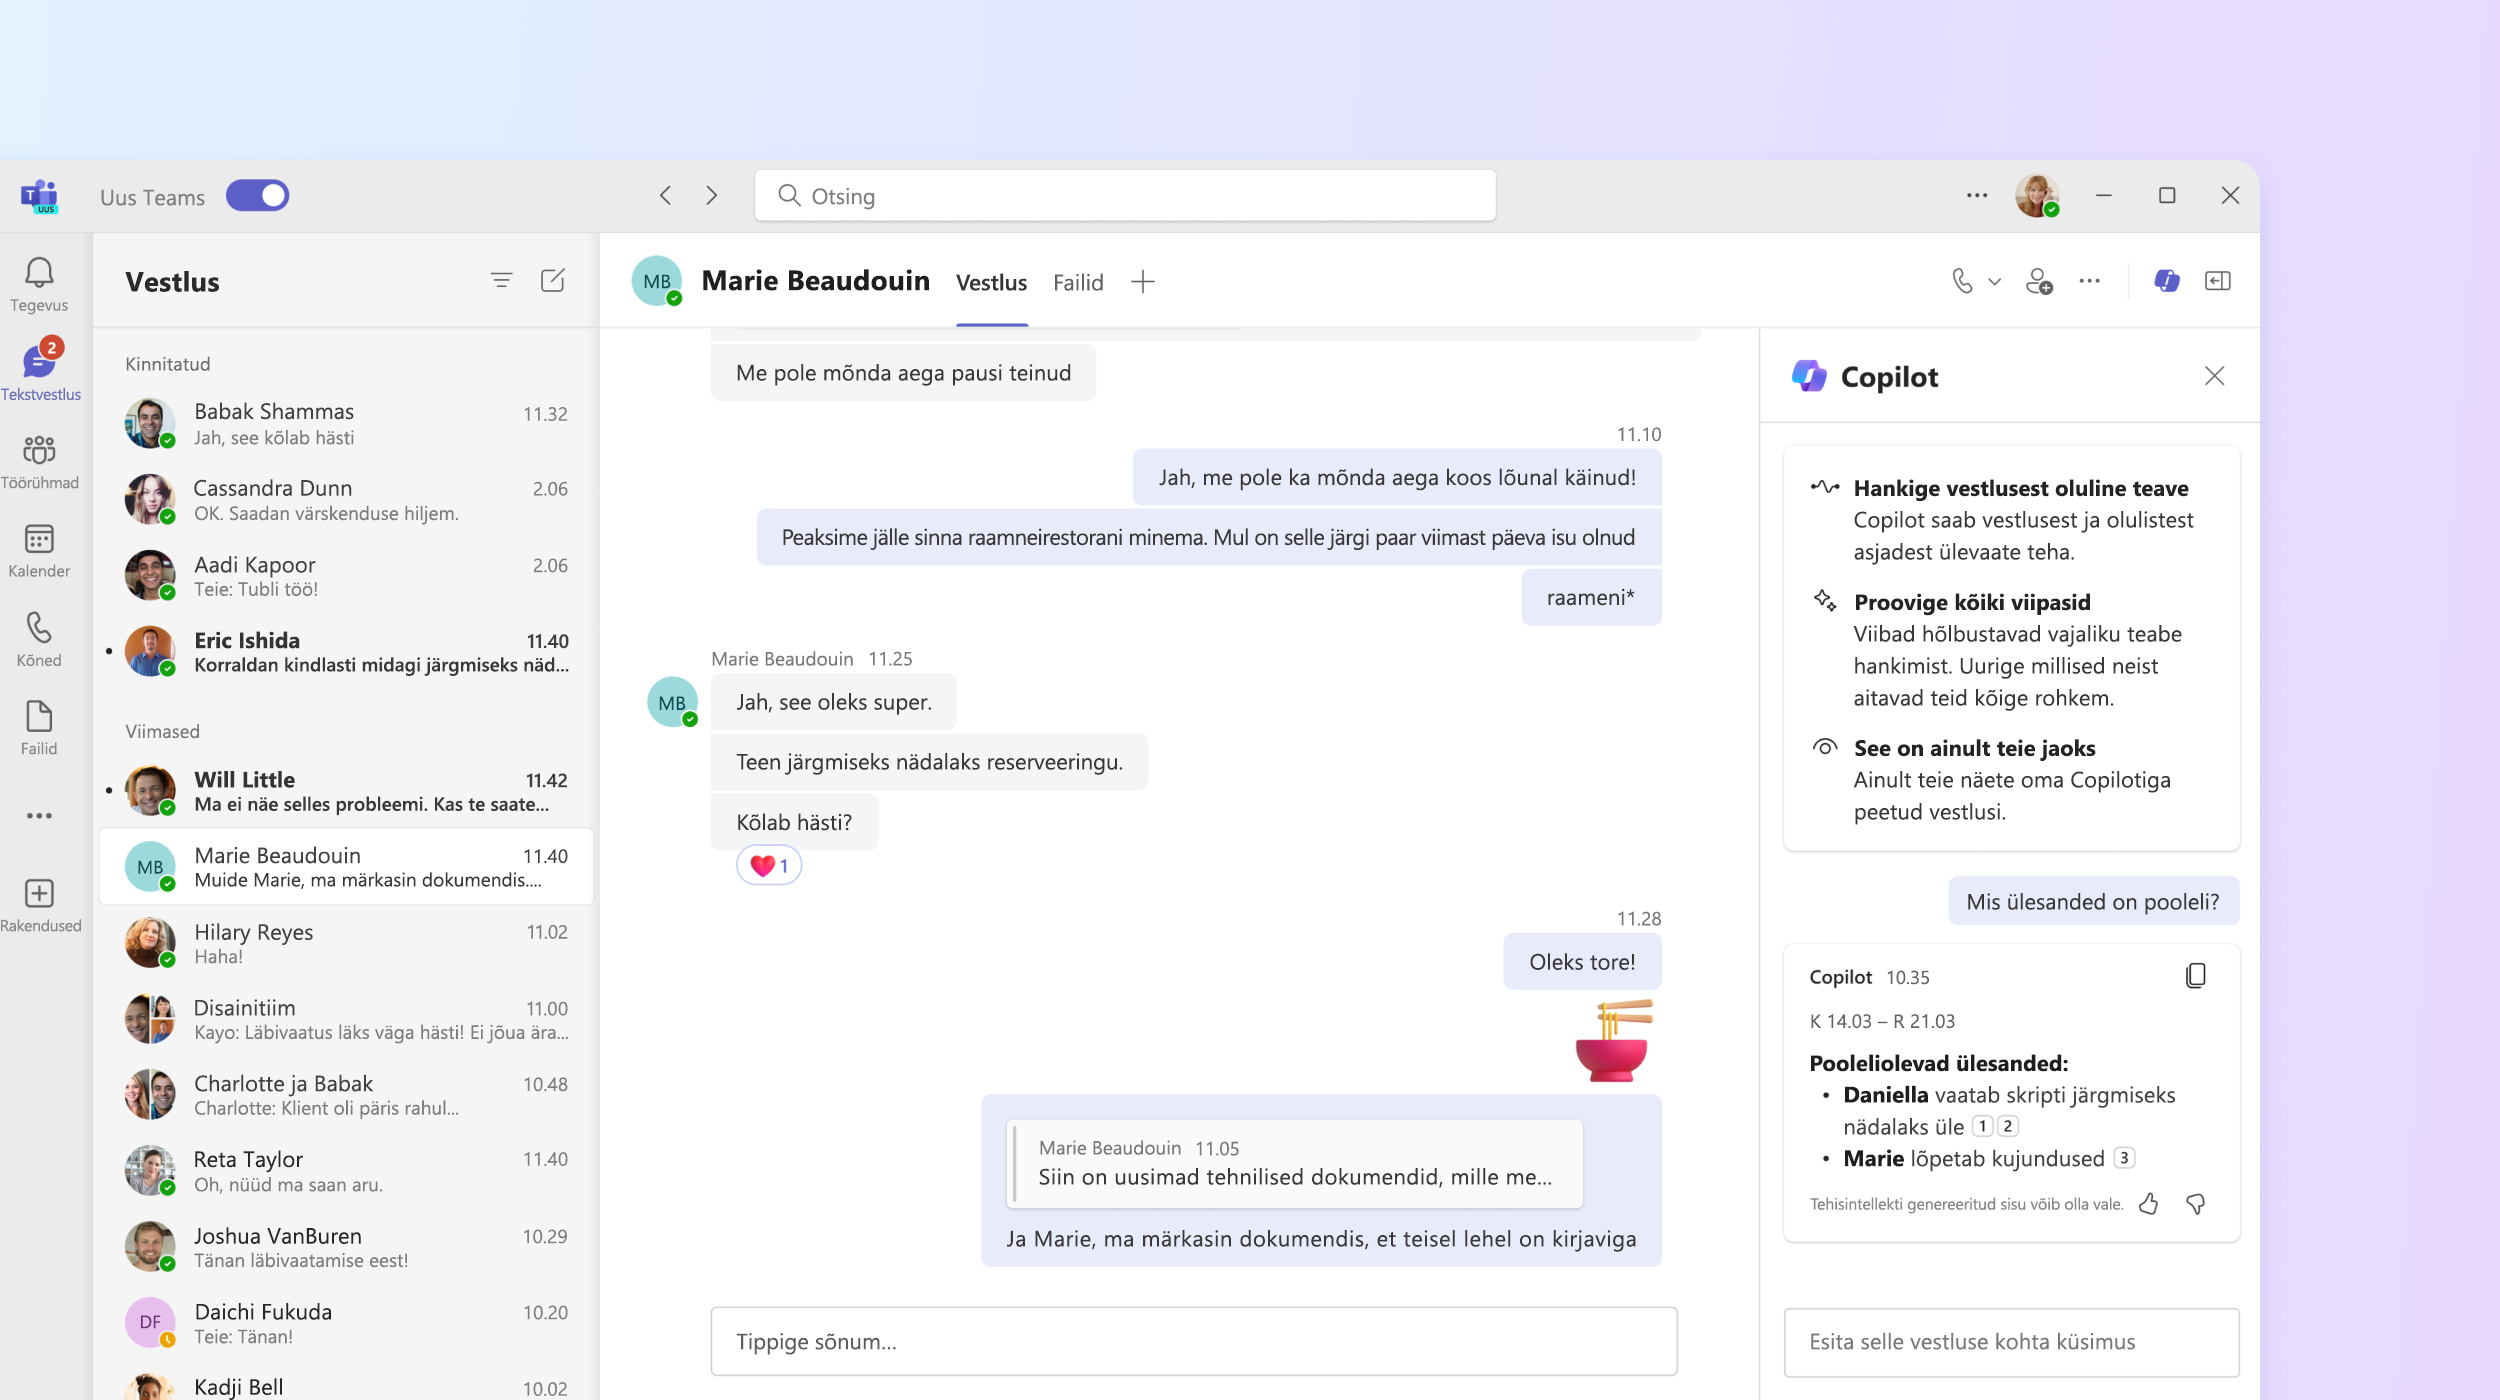The image size is (2500, 1400).
Task: Open chat with Eric Ishida
Action: [x=346, y=651]
